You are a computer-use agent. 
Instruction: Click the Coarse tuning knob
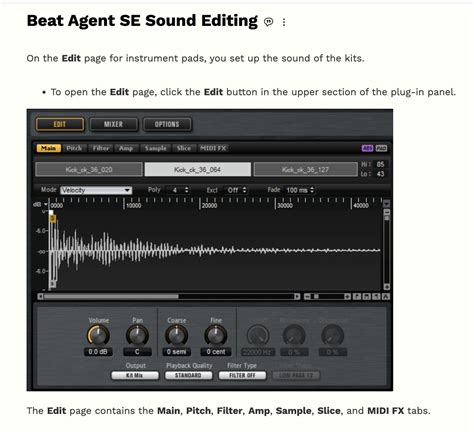pos(177,335)
